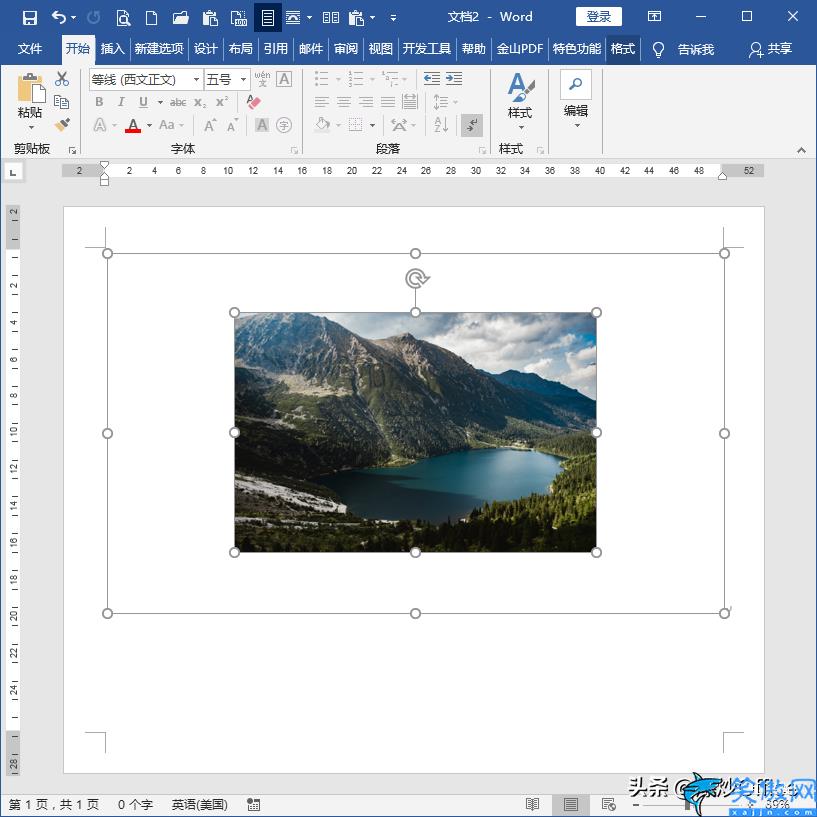Switch to web layout view in status bar

click(608, 804)
